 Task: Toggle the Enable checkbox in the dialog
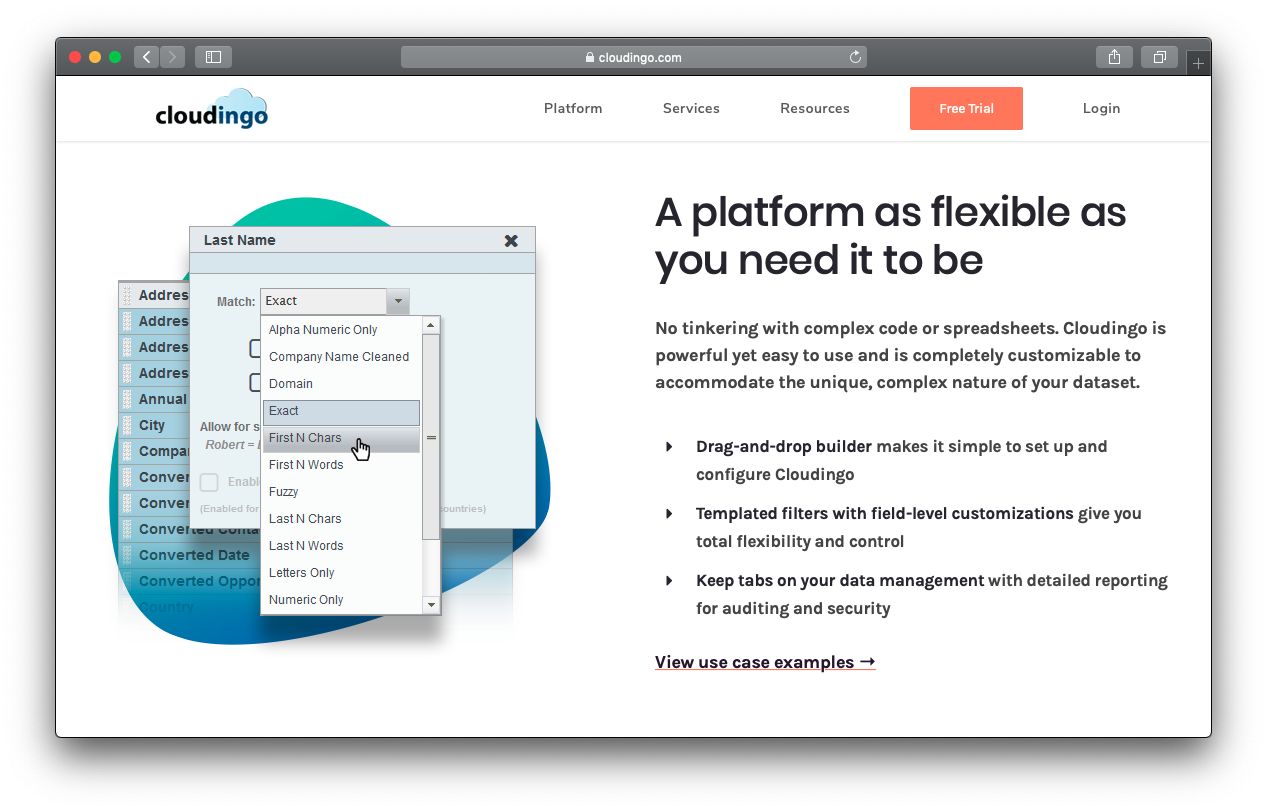(x=209, y=482)
